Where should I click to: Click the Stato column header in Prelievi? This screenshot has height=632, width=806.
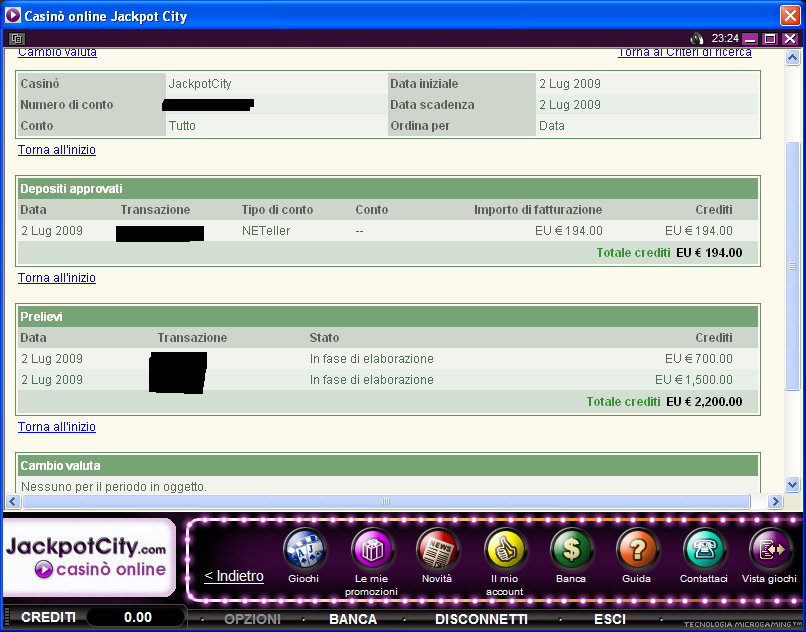coord(324,338)
